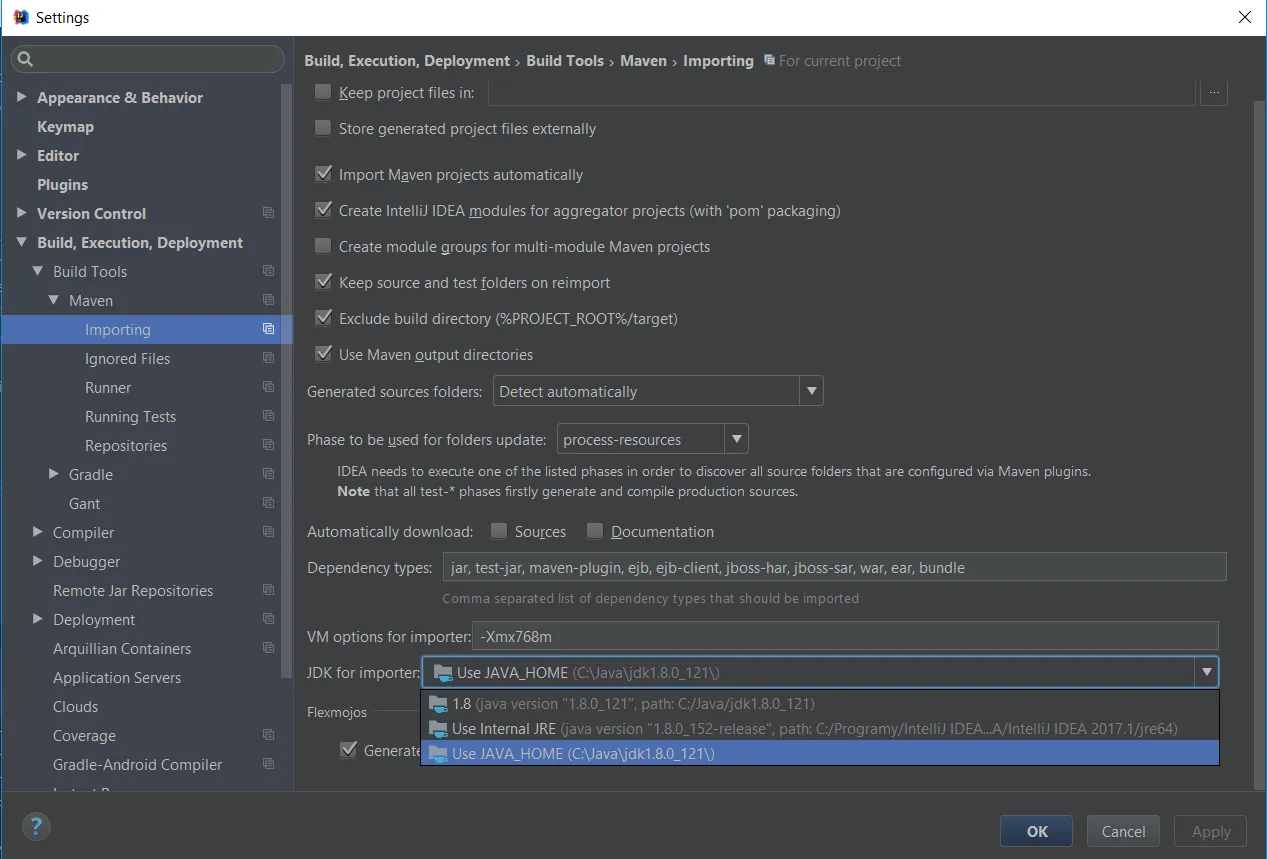Screen dimensions: 1267x859
Task: Click the project-level icon beside Gradle
Action: 268,474
